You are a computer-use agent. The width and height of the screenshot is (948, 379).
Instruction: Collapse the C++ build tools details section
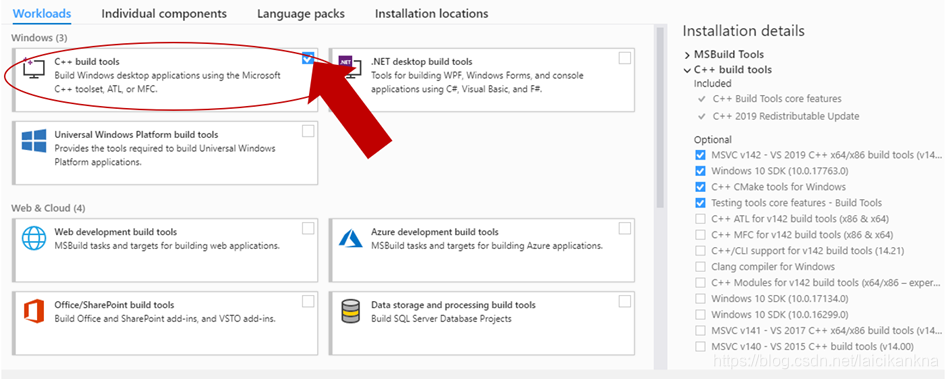[687, 70]
